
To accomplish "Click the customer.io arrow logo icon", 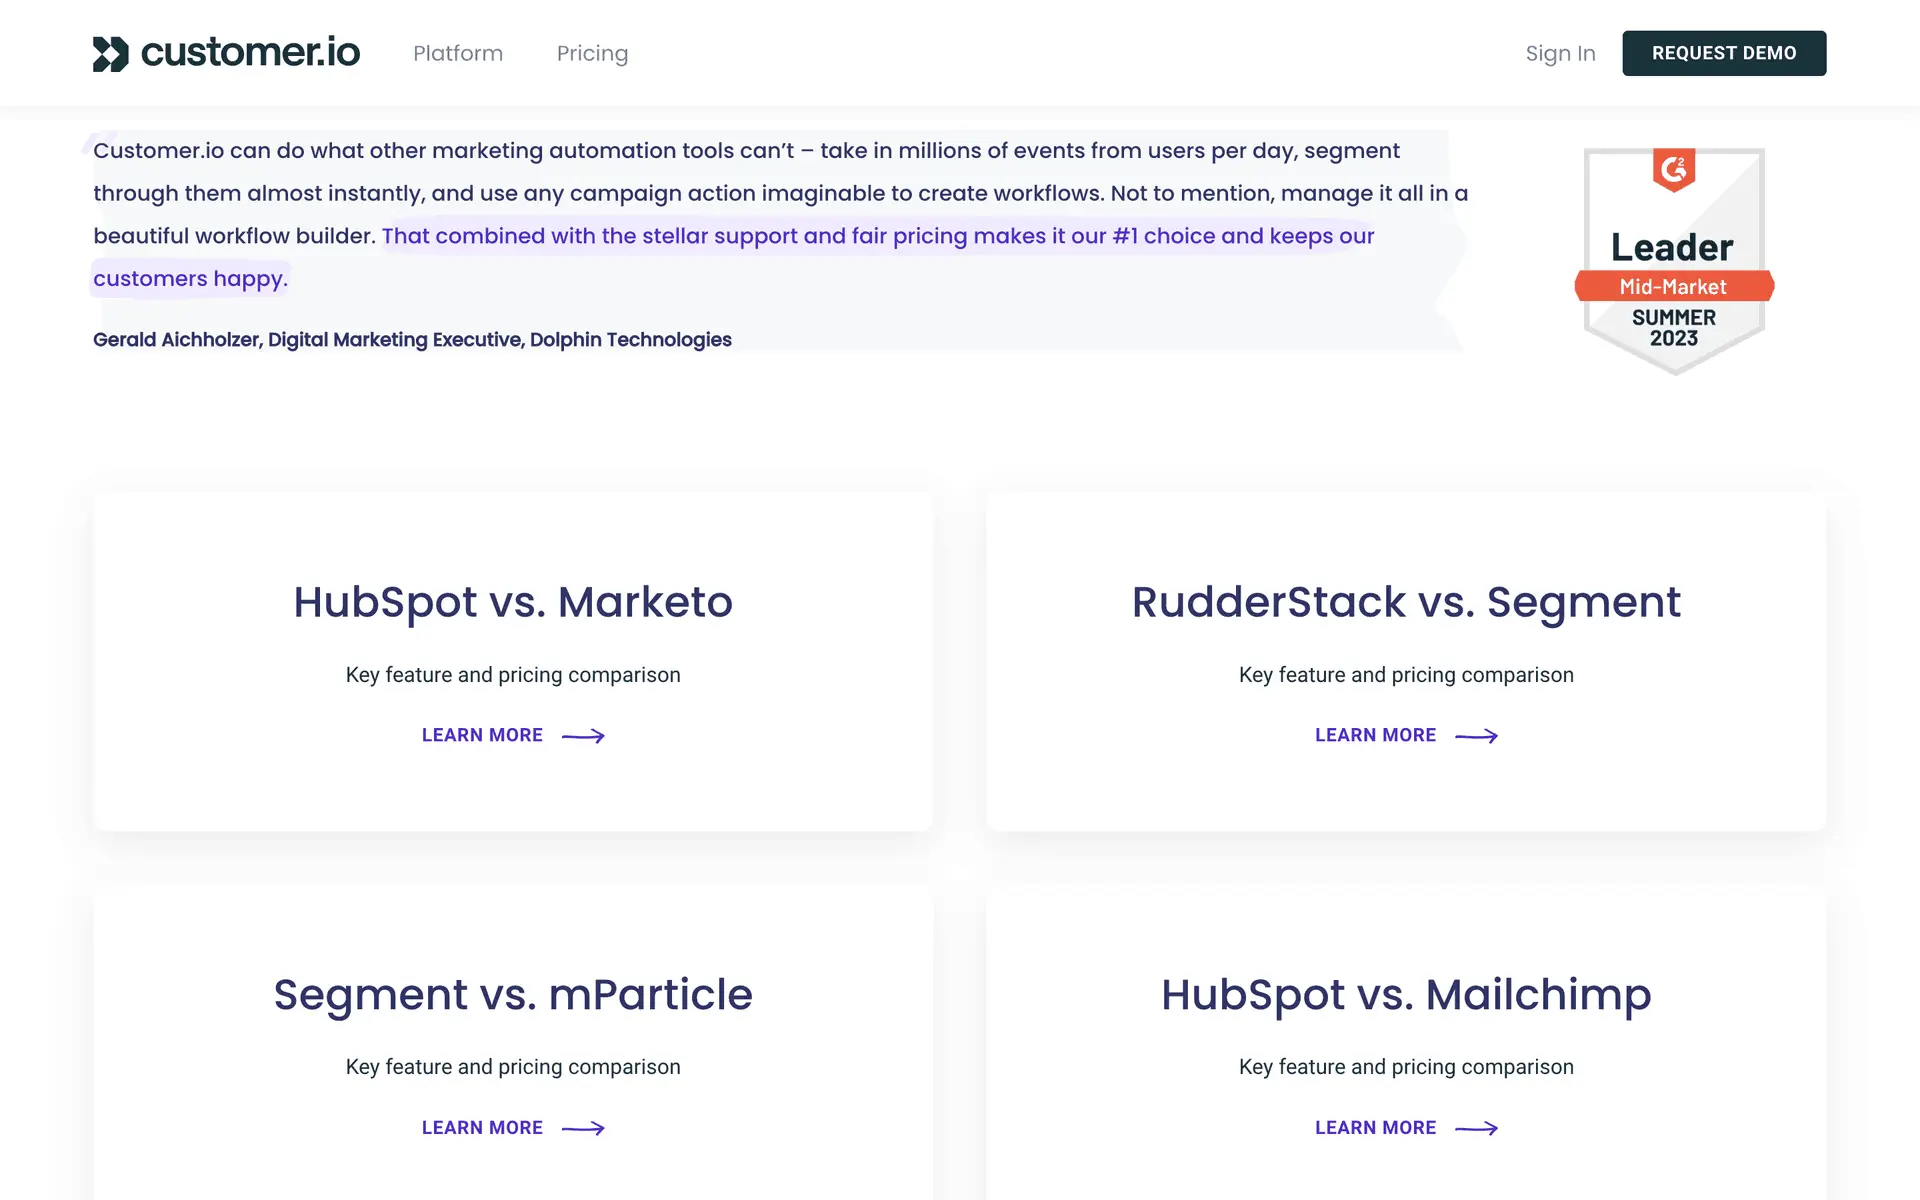I will [x=111, y=54].
